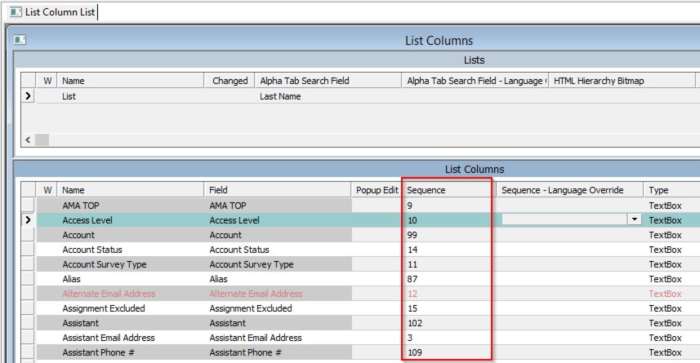Open Access Level language override dropdown
The height and width of the screenshot is (363, 700).
(634, 219)
